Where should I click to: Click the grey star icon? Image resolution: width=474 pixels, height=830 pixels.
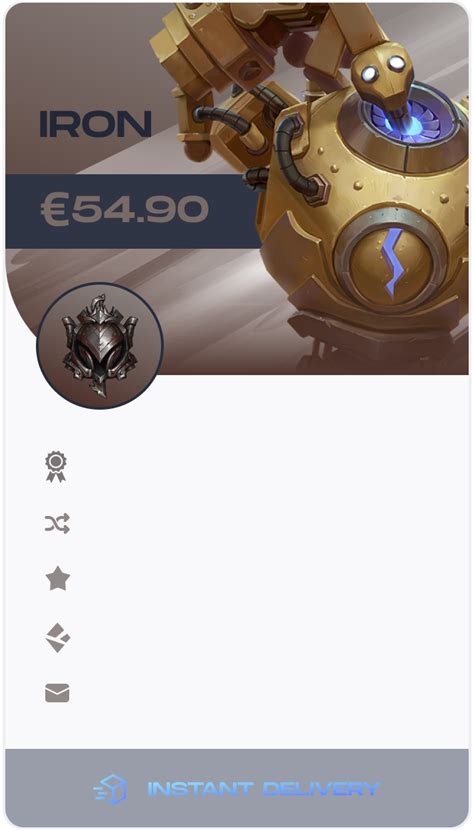pyautogui.click(x=58, y=578)
